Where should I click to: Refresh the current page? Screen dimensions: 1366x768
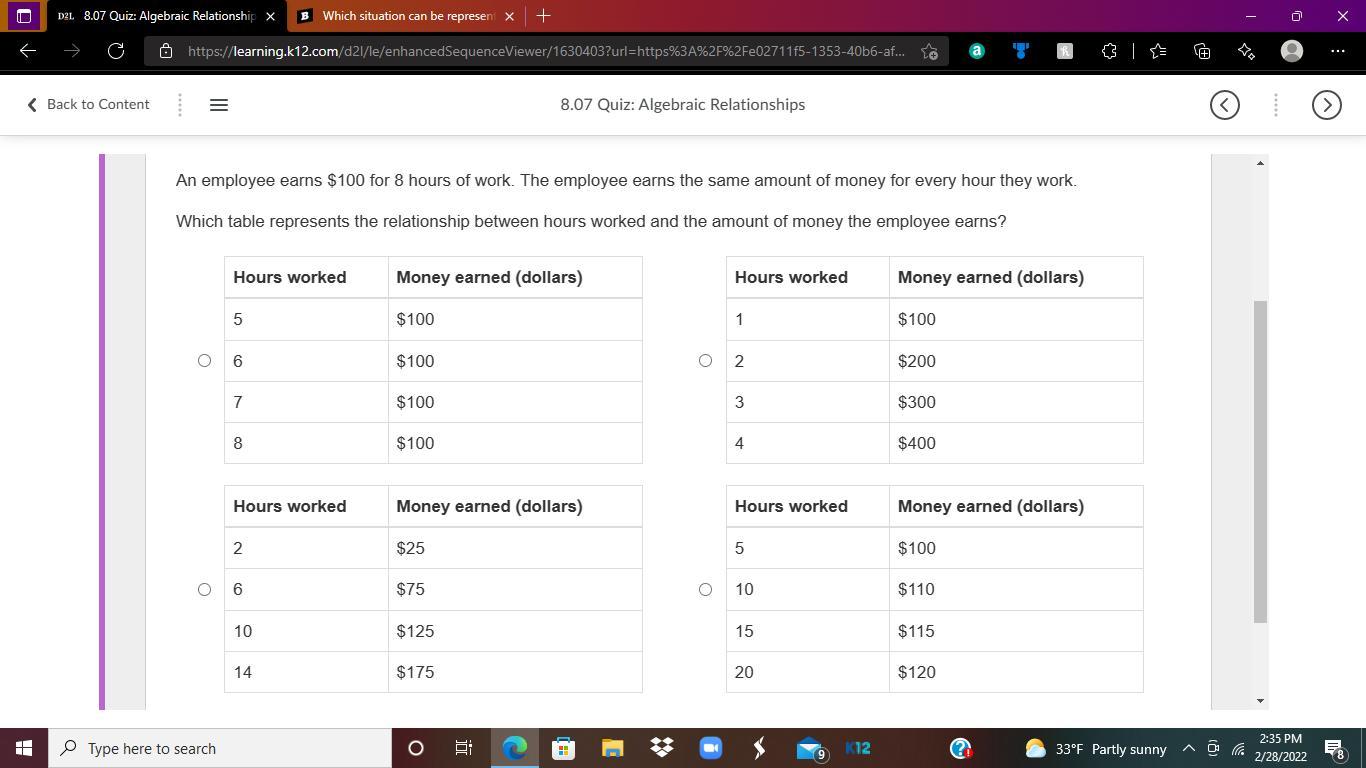(x=116, y=51)
